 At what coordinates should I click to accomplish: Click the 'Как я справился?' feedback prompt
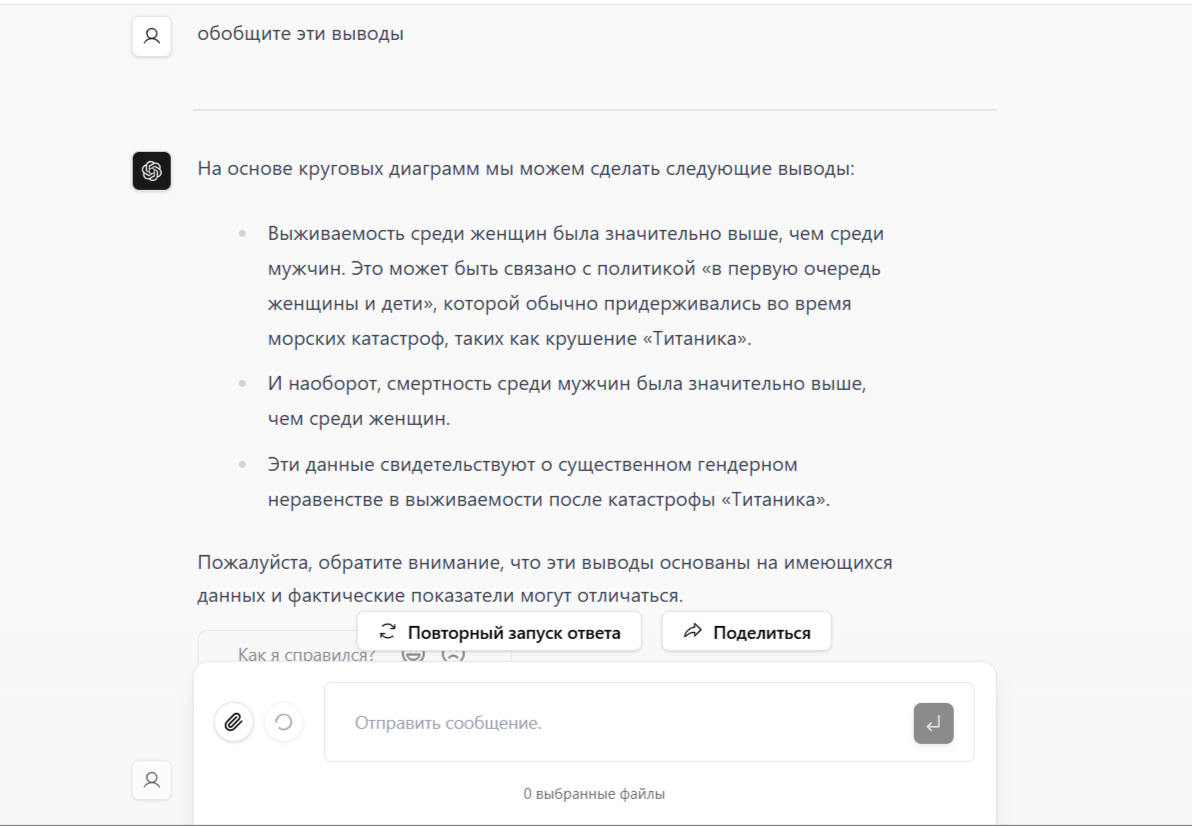(306, 655)
